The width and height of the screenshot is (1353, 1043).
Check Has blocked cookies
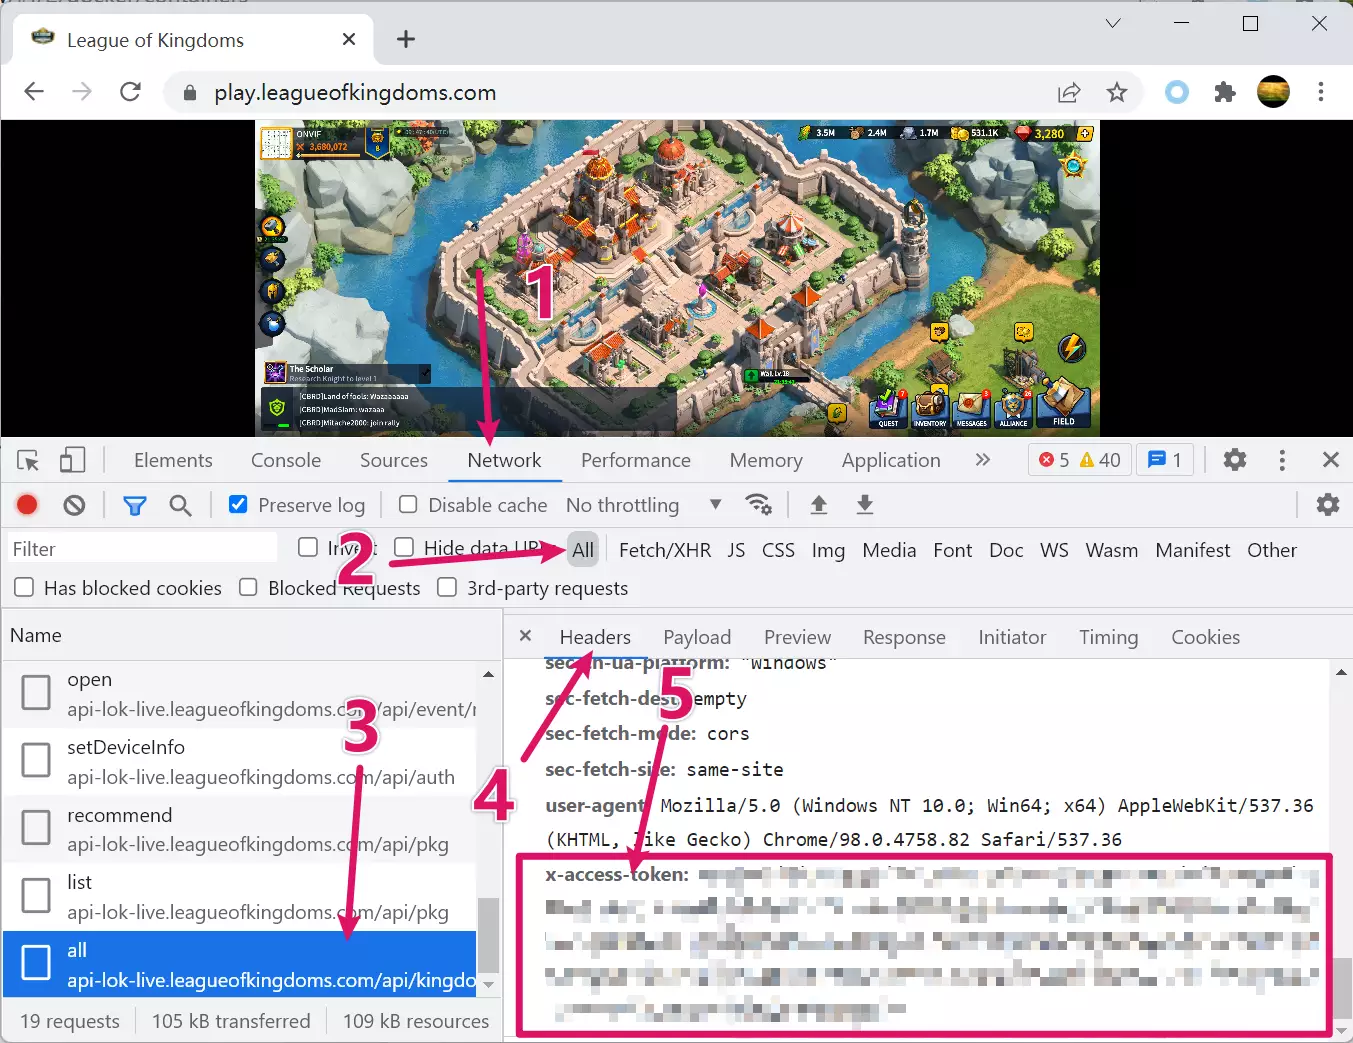point(24,587)
